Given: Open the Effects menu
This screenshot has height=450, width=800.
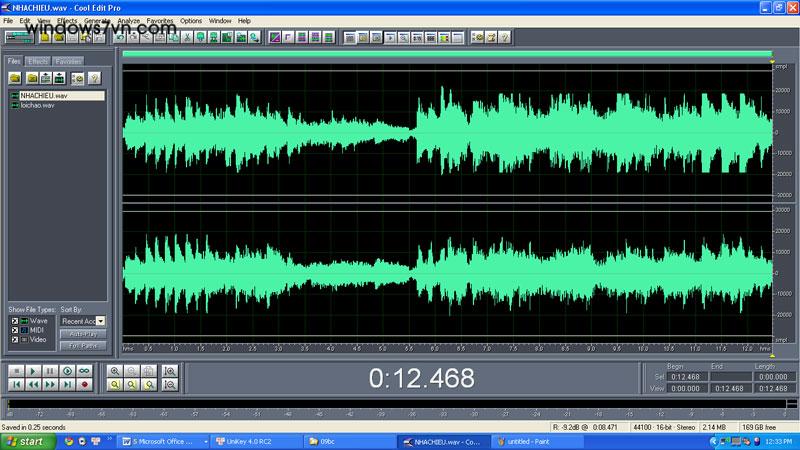Looking at the screenshot, I should point(66,20).
